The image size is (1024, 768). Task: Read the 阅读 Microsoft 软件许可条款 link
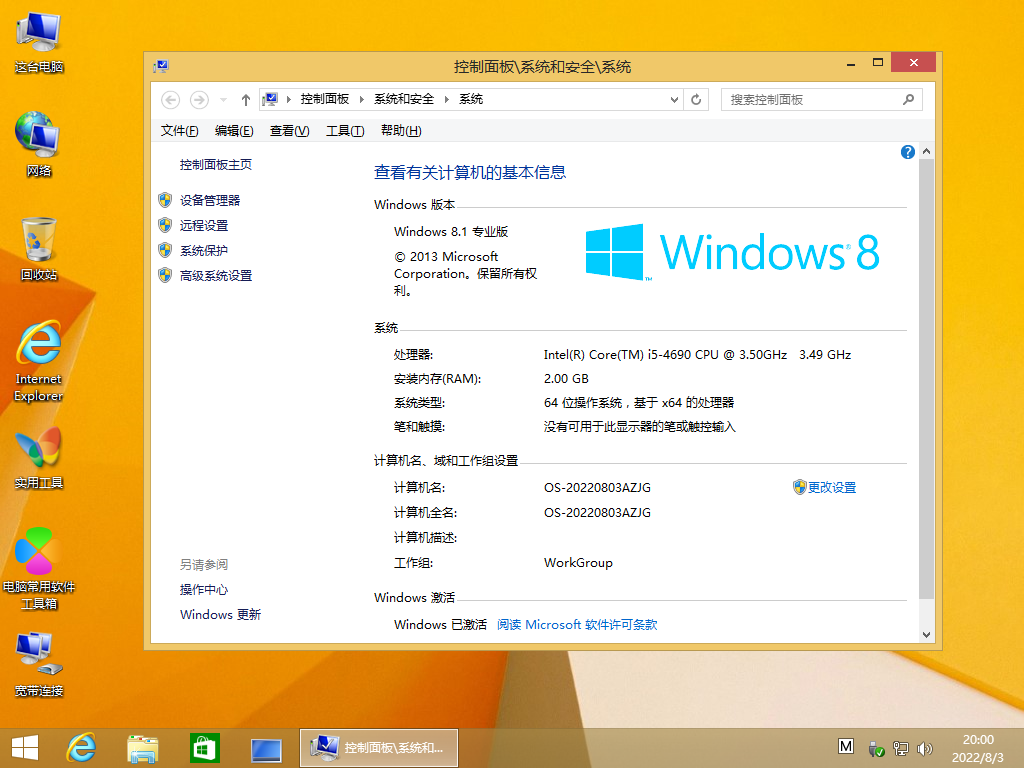(x=577, y=625)
